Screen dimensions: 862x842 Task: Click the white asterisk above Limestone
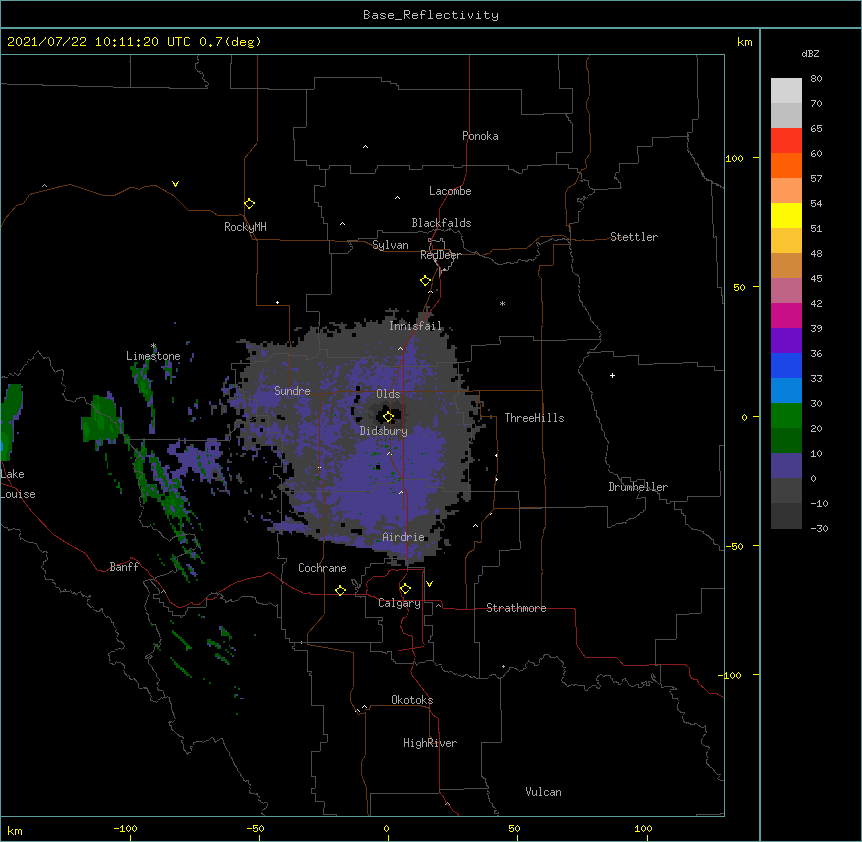tap(153, 346)
